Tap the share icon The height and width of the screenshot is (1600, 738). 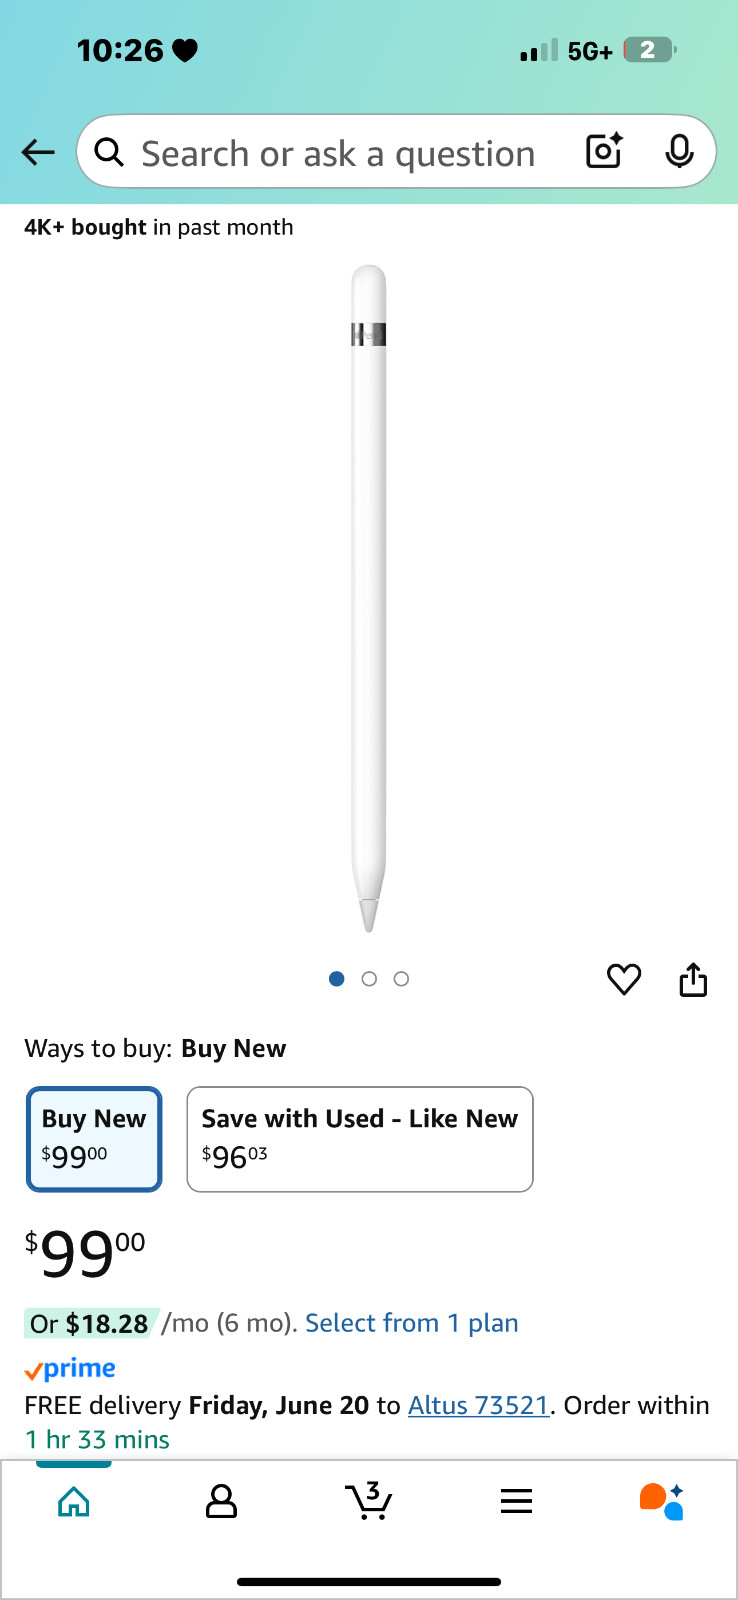pyautogui.click(x=693, y=980)
